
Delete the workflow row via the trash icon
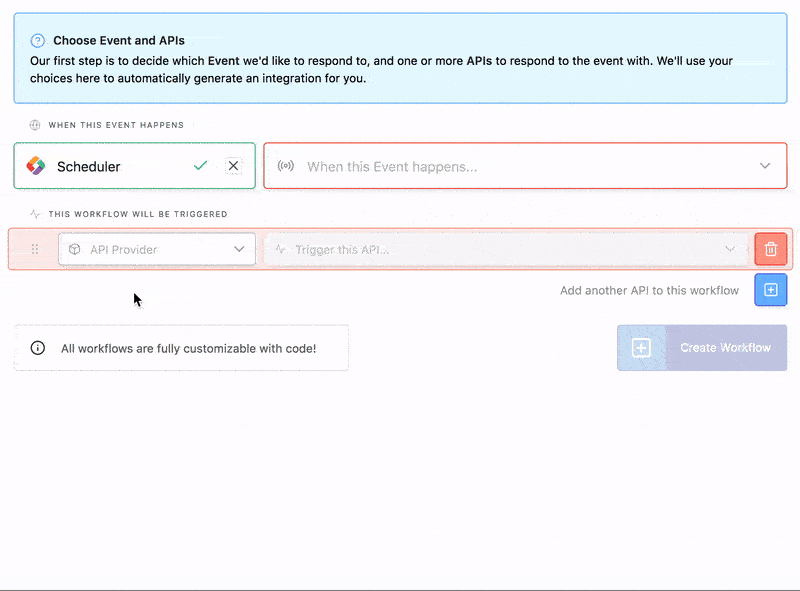pyautogui.click(x=771, y=249)
